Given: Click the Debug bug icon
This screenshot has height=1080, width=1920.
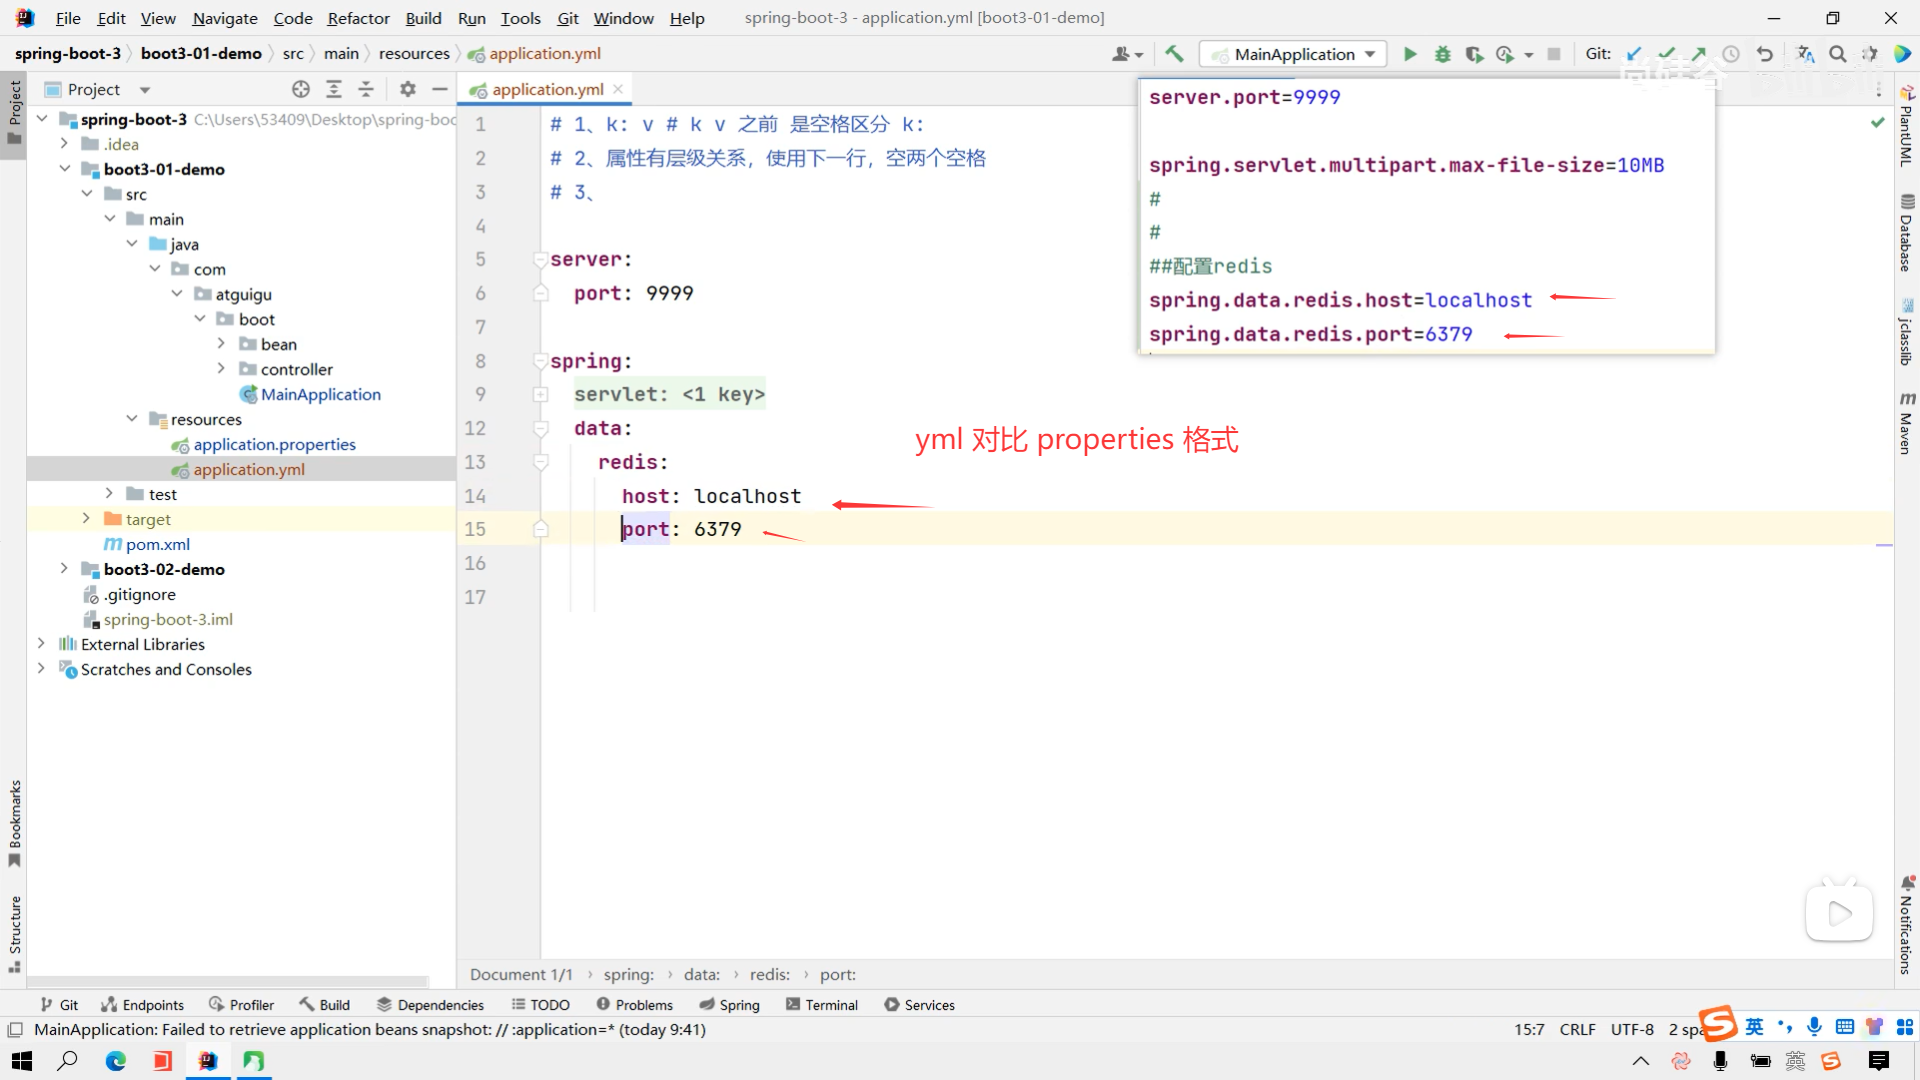Looking at the screenshot, I should 1442,54.
